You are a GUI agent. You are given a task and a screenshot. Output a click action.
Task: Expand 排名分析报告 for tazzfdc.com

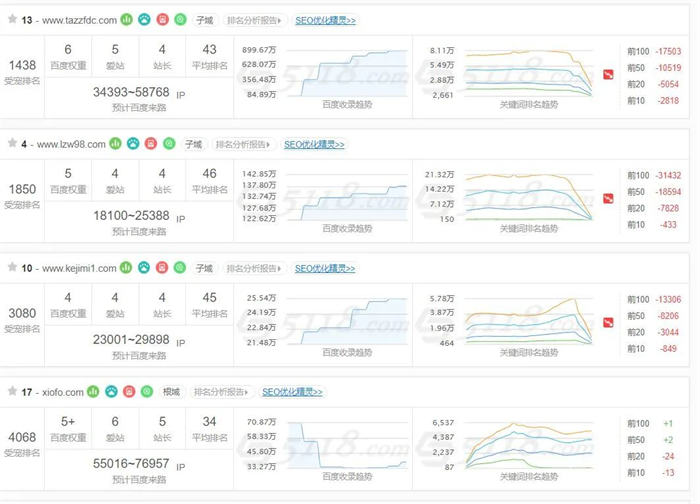click(254, 20)
